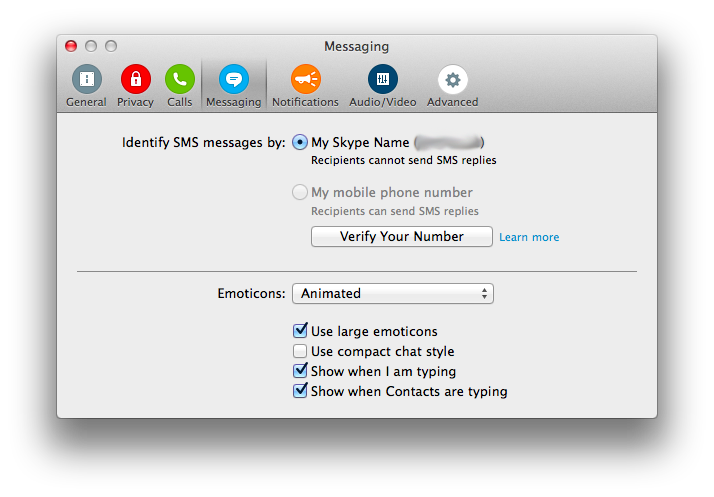Viewport: 714px width, 497px height.
Task: Close the Messaging preferences window
Action: pos(71,46)
